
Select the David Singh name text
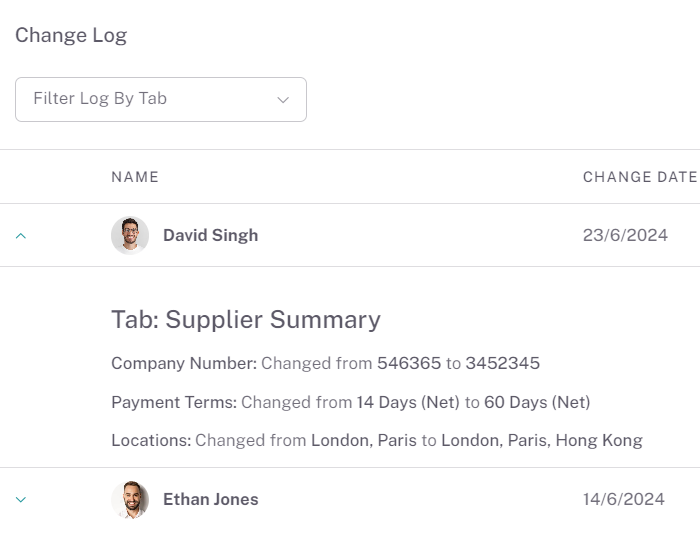211,235
